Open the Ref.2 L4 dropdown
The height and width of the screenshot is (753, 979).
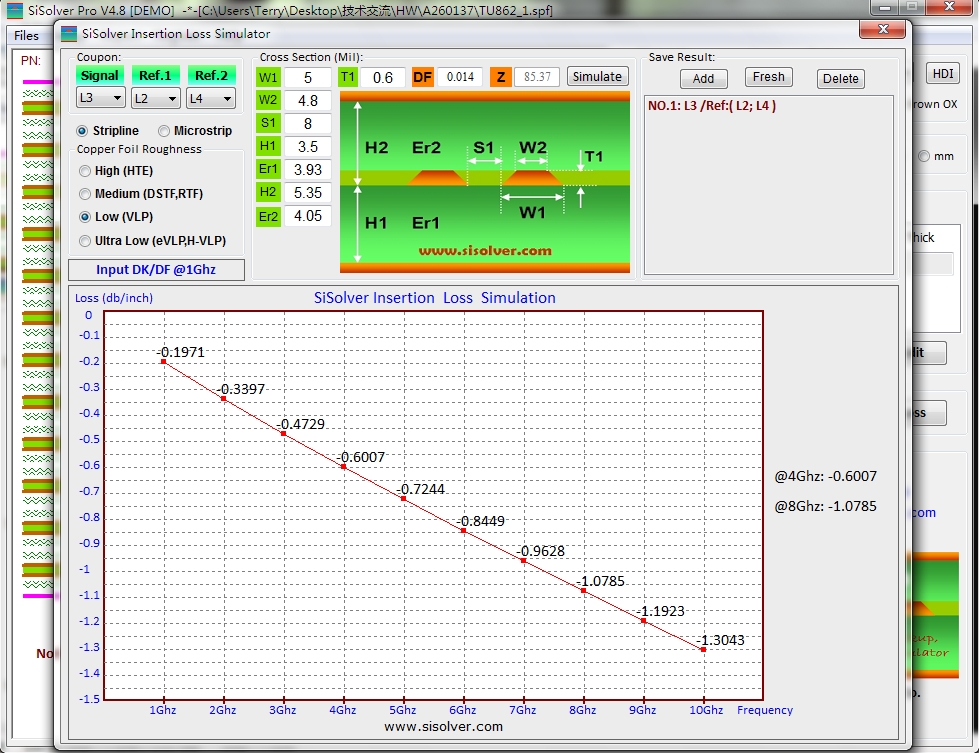coord(211,98)
